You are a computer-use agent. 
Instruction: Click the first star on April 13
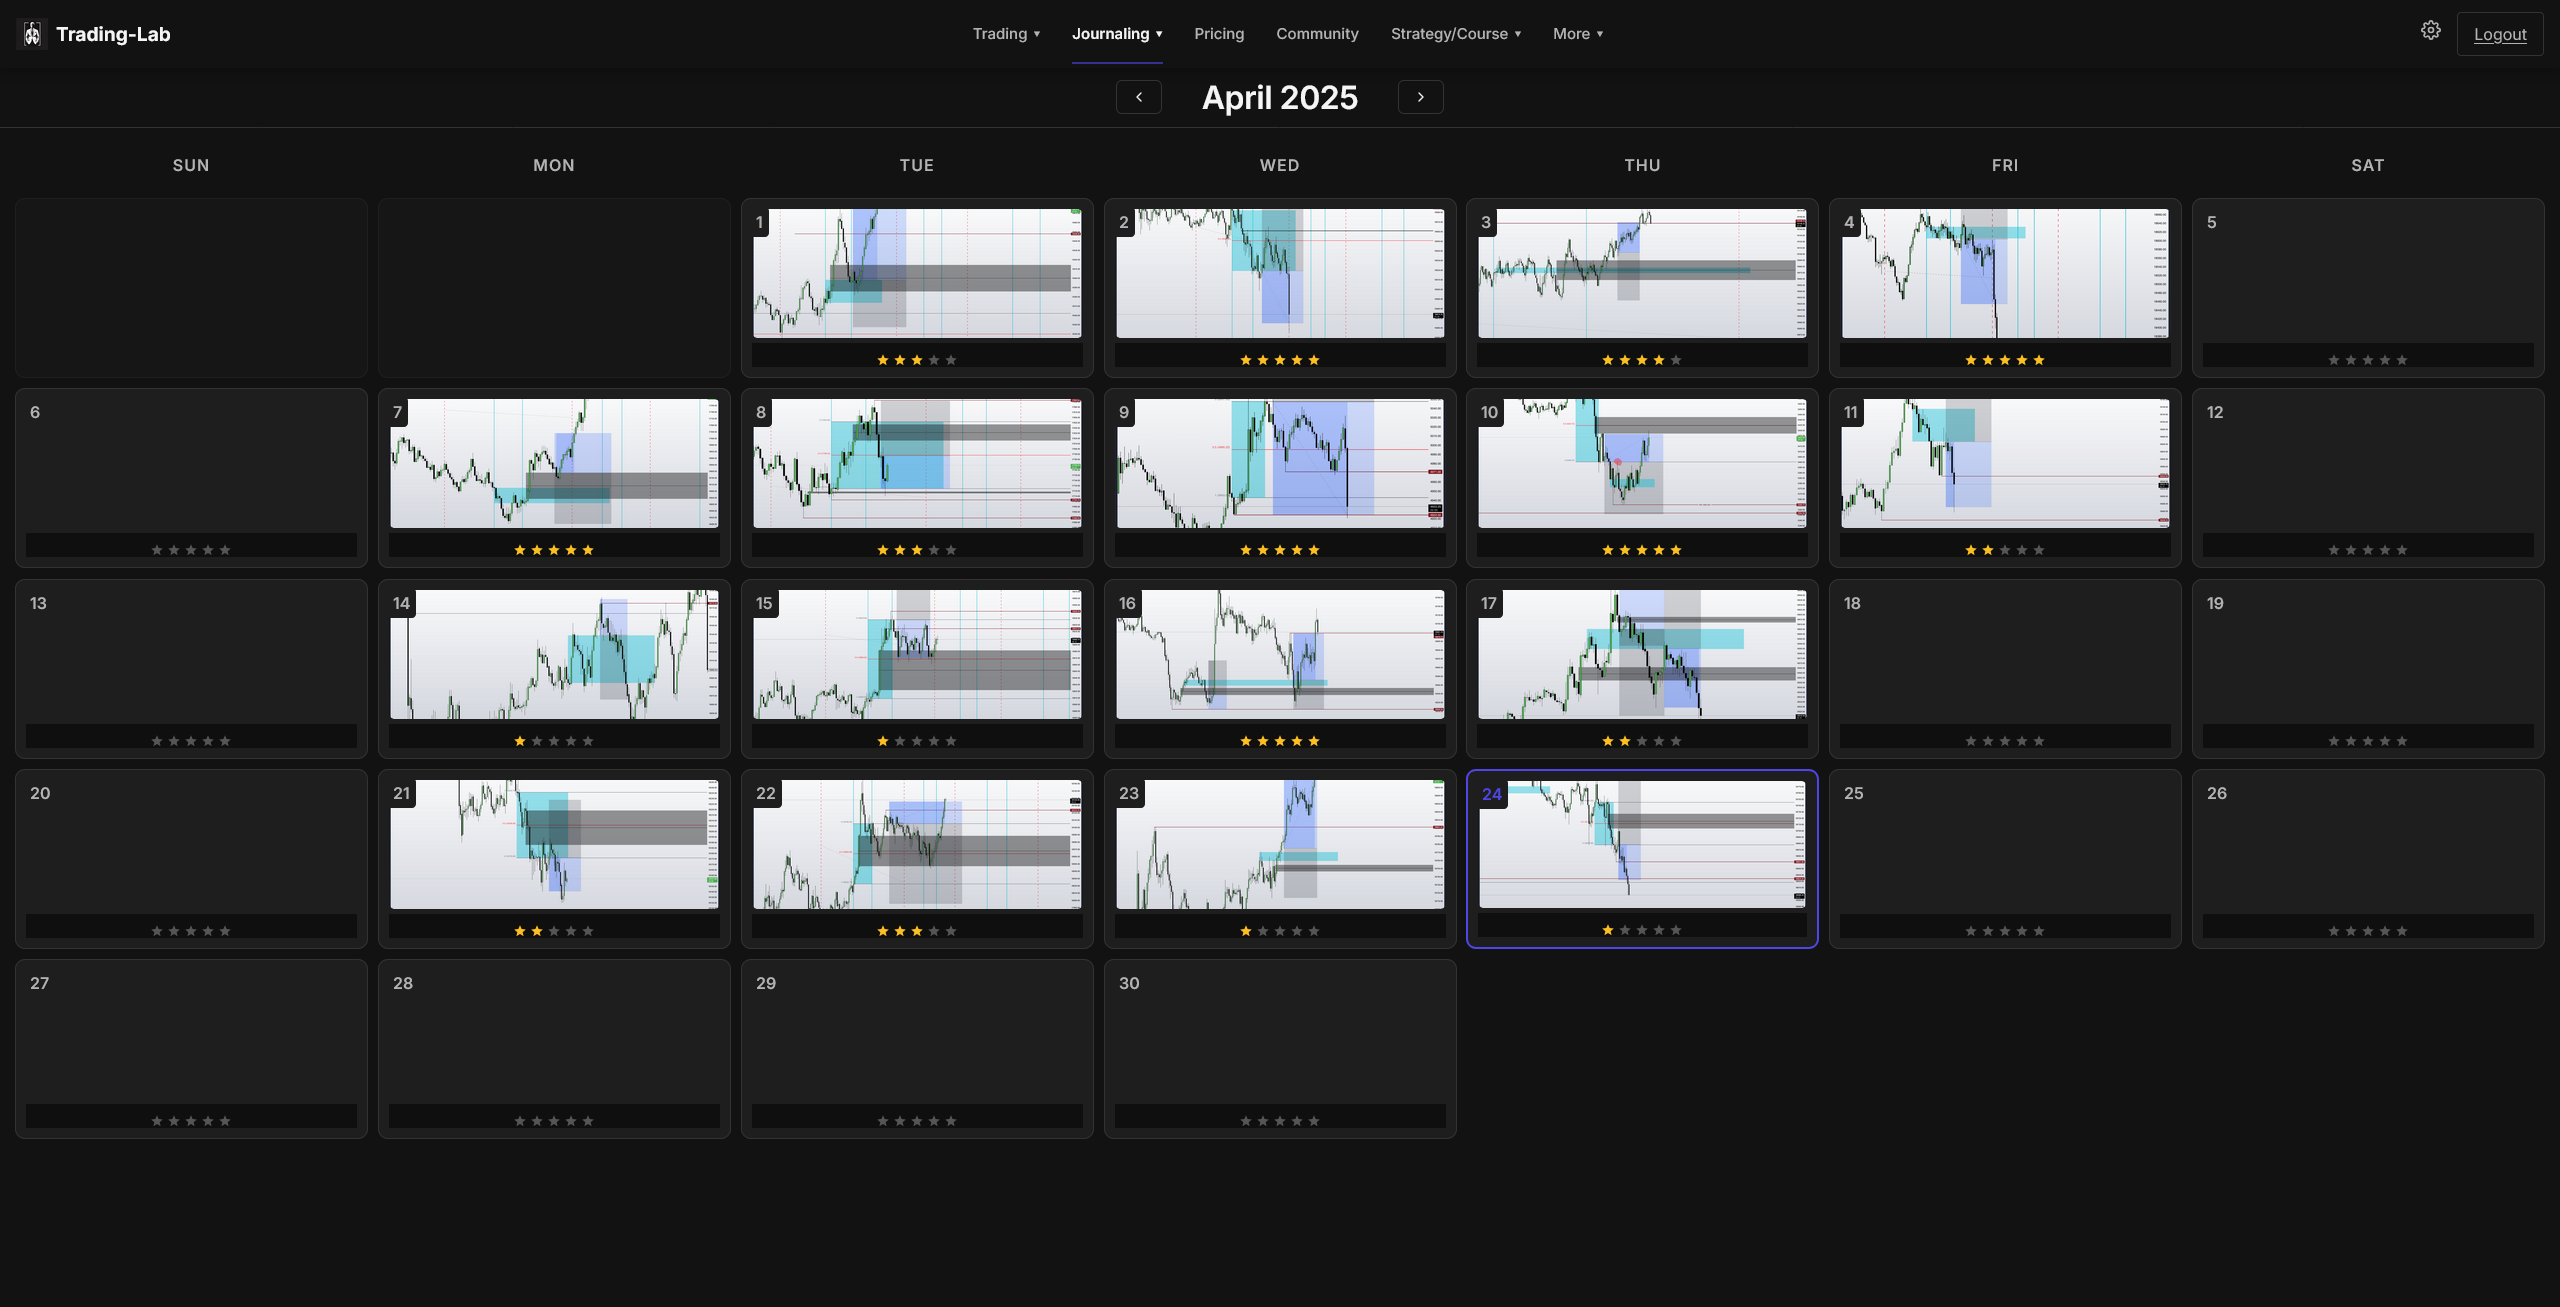tap(157, 741)
